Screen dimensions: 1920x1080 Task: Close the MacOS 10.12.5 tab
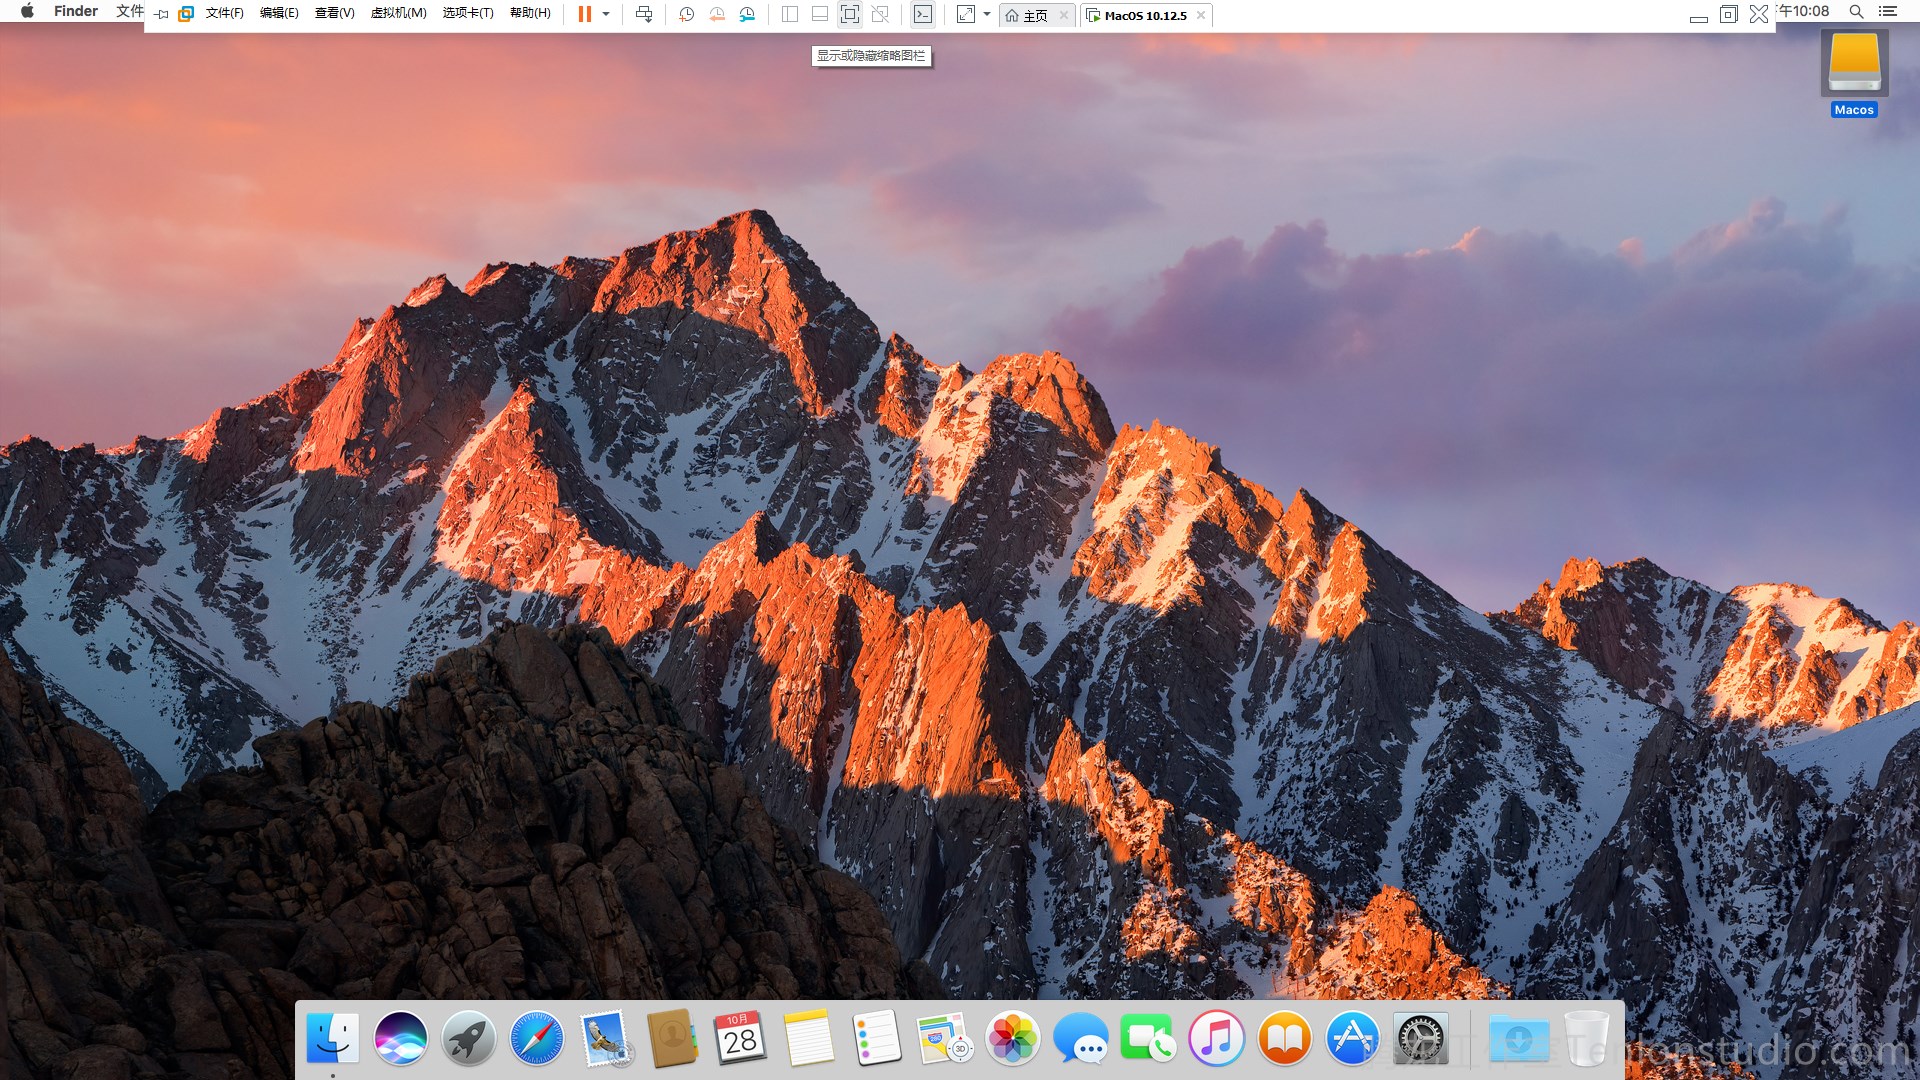coord(1201,15)
